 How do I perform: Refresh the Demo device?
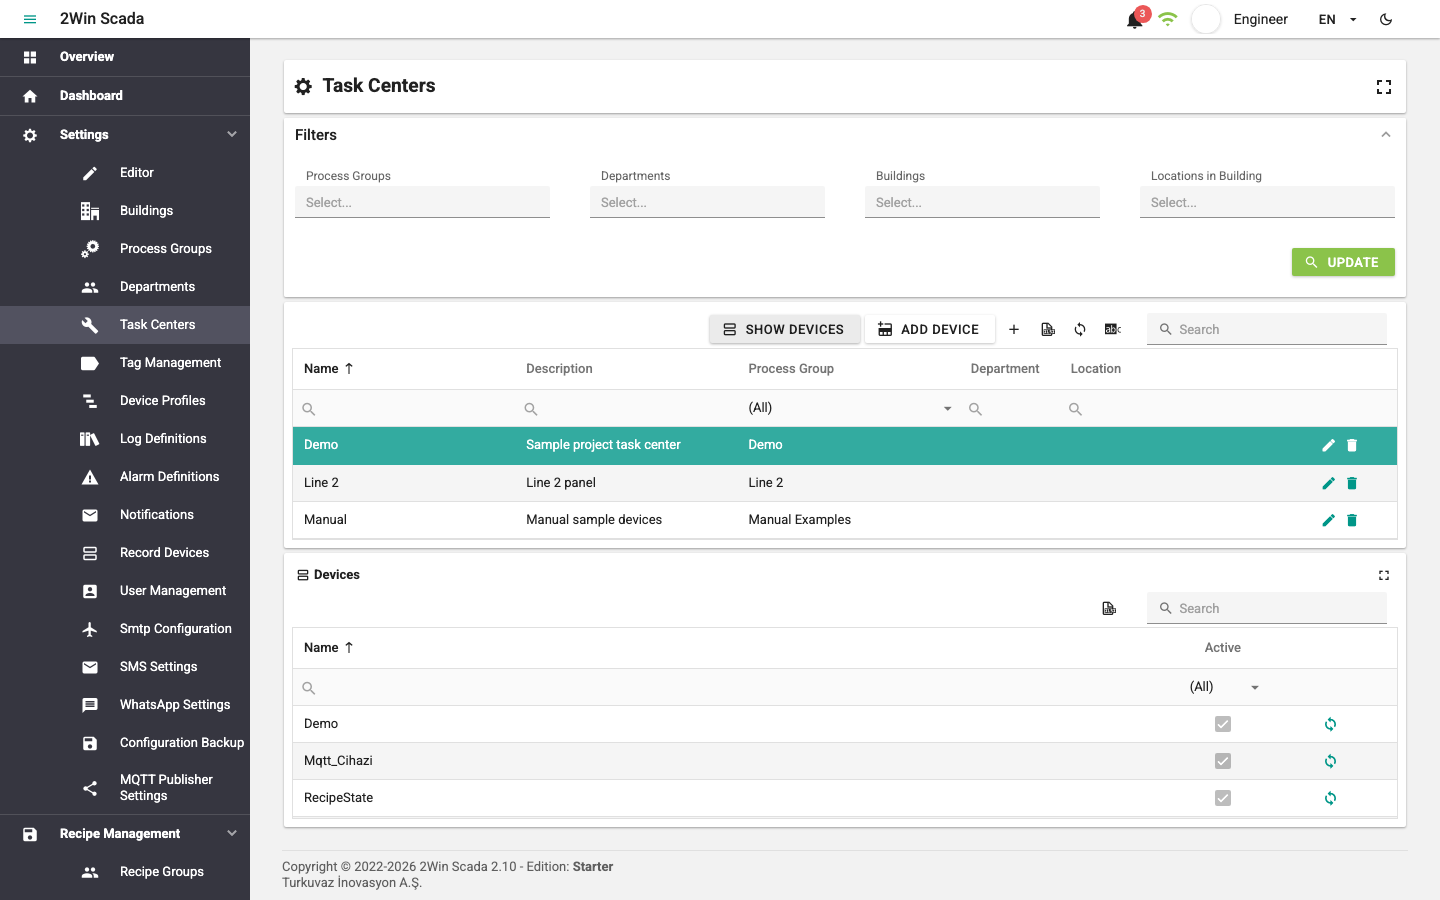[1330, 724]
